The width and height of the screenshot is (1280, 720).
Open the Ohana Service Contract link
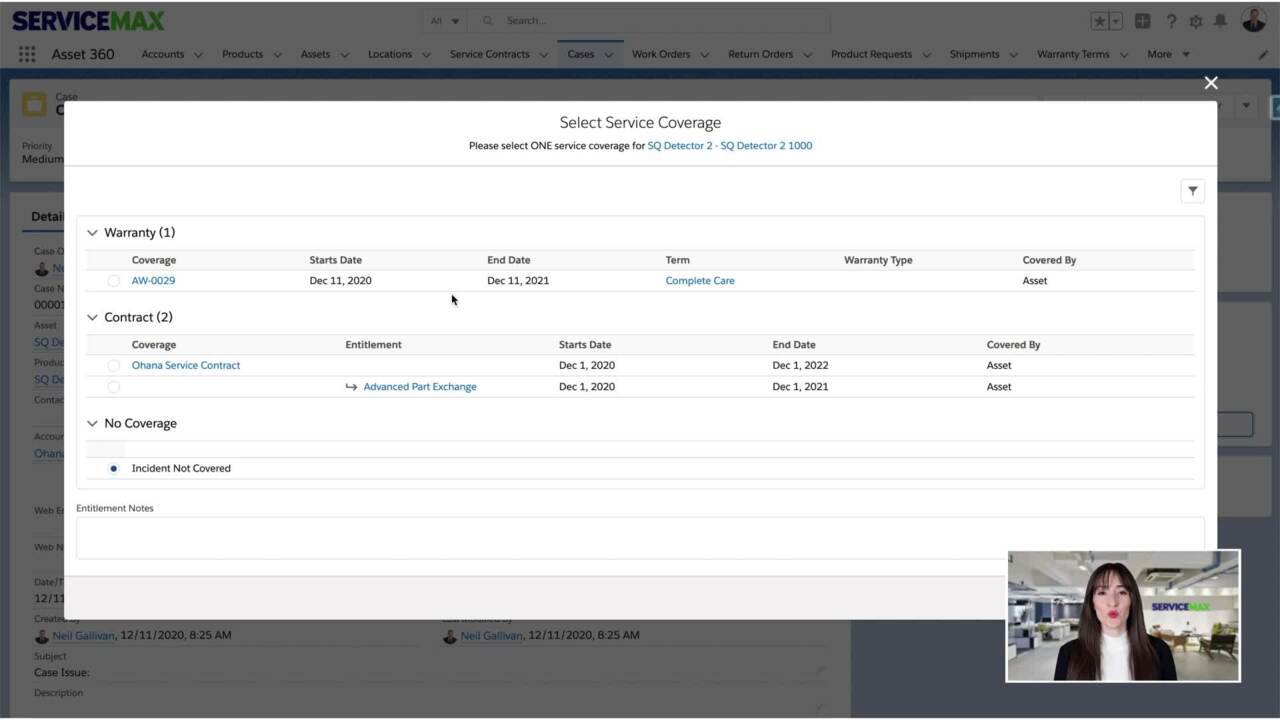[x=186, y=366]
